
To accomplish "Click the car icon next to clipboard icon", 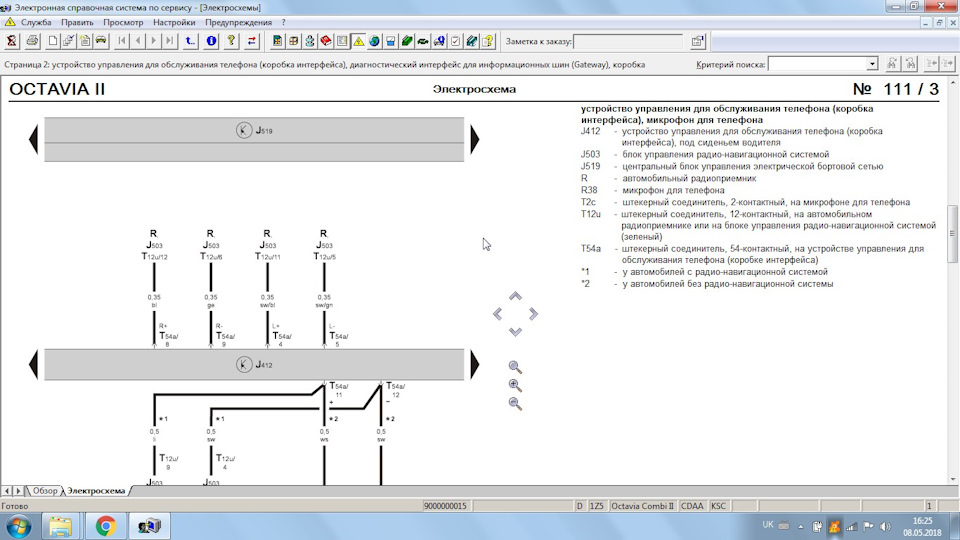I will 101,42.
